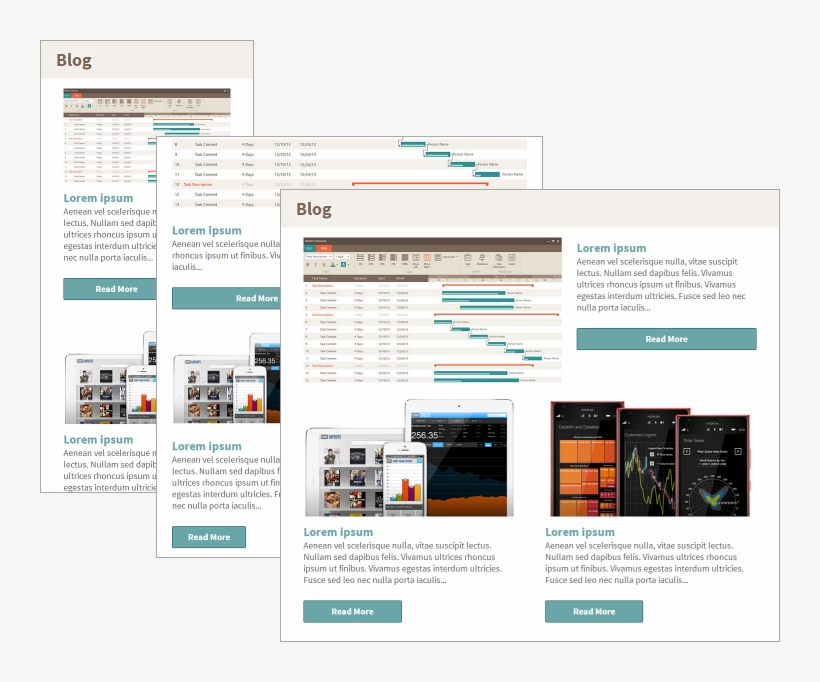Open the tablet and phone devices image in front window

(x=409, y=458)
